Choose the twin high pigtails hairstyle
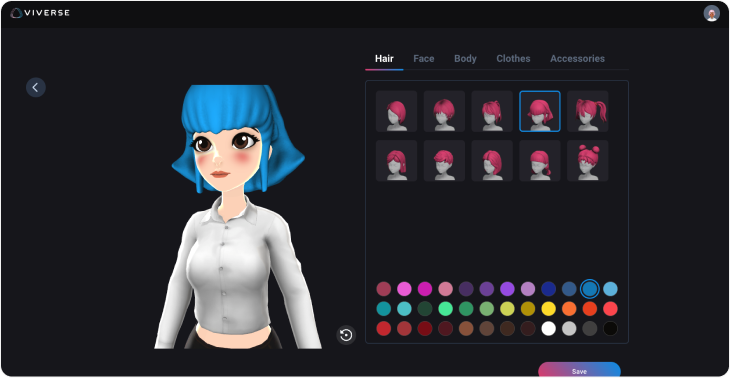 [x=588, y=111]
